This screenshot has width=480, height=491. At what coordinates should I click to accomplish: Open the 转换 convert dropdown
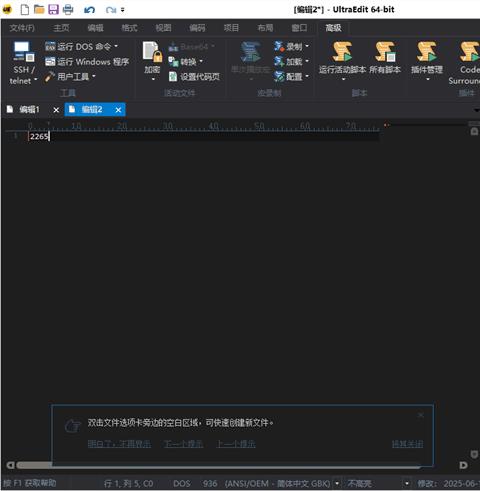click(201, 61)
